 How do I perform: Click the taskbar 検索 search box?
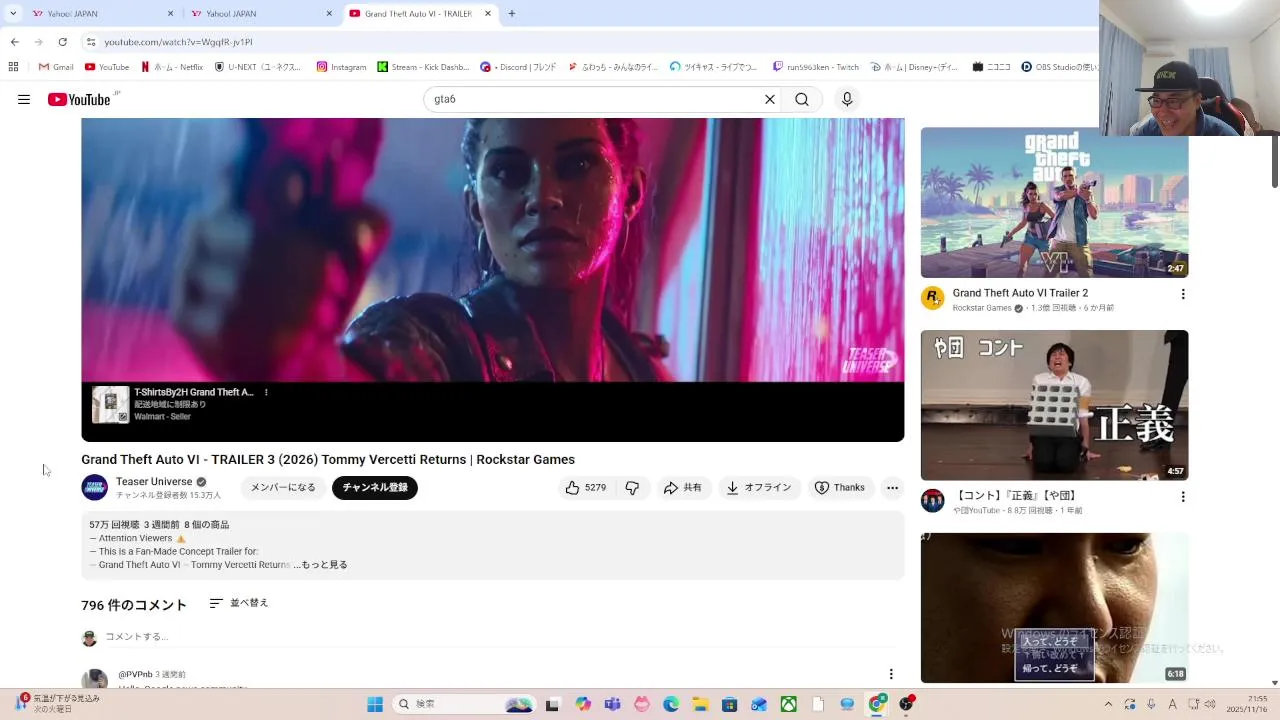click(x=464, y=704)
